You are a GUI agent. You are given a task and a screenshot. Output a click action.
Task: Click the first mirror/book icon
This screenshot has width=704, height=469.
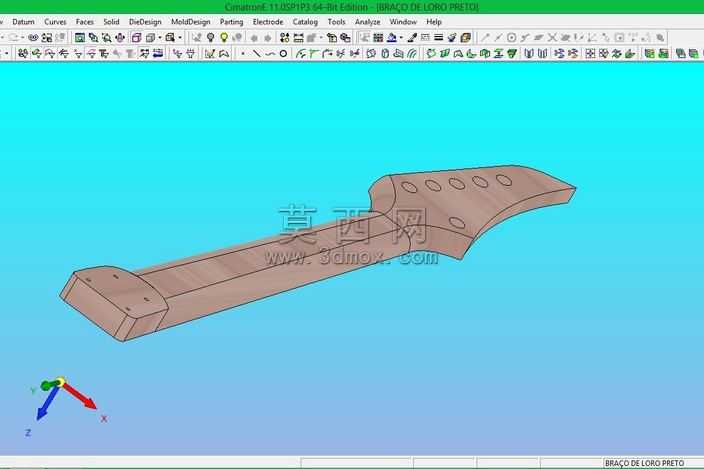coord(529,54)
